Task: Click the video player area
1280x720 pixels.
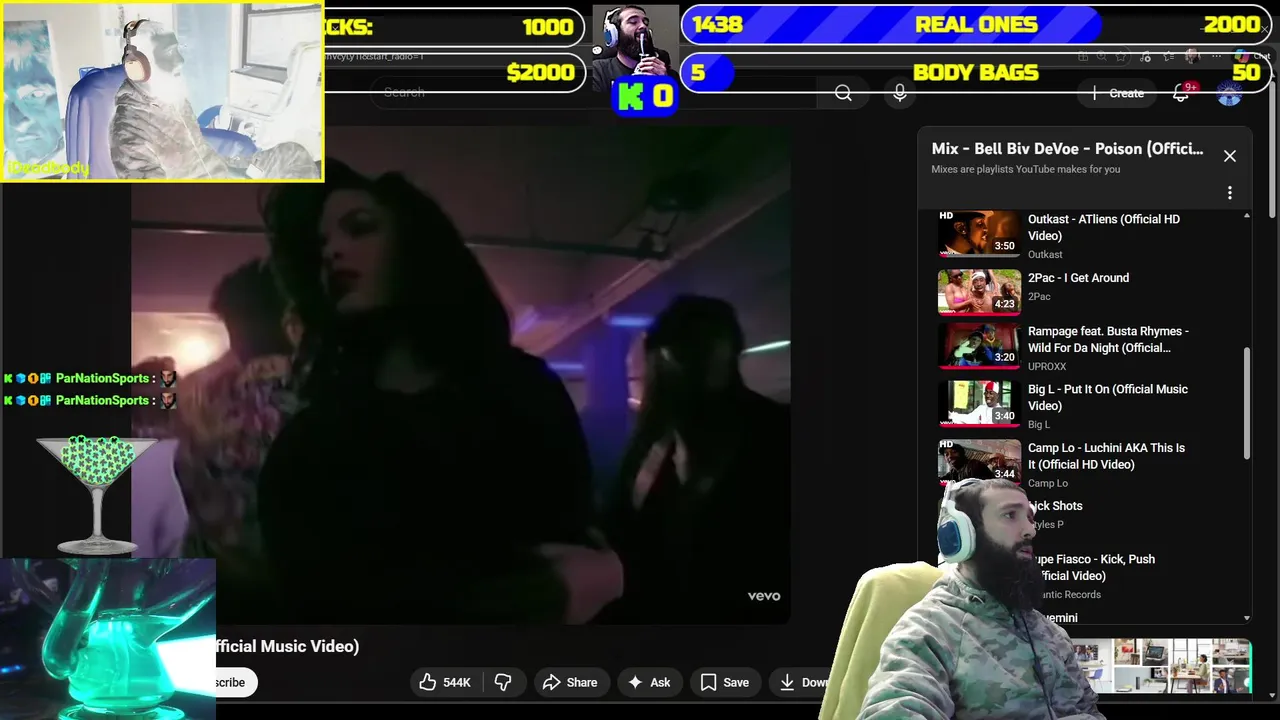Action: 461,375
